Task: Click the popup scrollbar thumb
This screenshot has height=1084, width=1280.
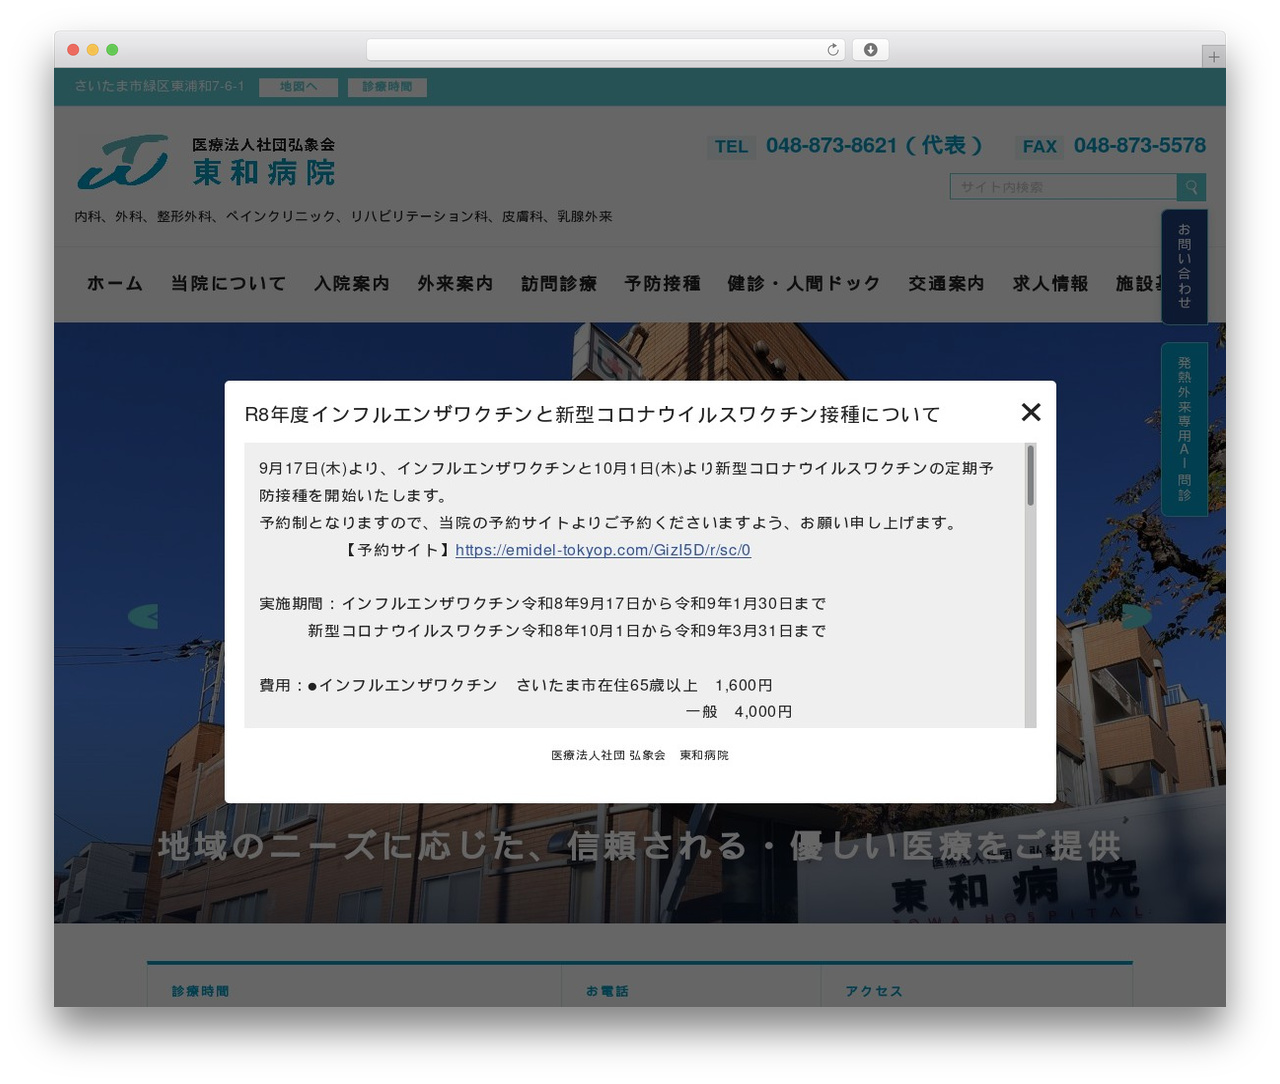Action: (x=1030, y=475)
